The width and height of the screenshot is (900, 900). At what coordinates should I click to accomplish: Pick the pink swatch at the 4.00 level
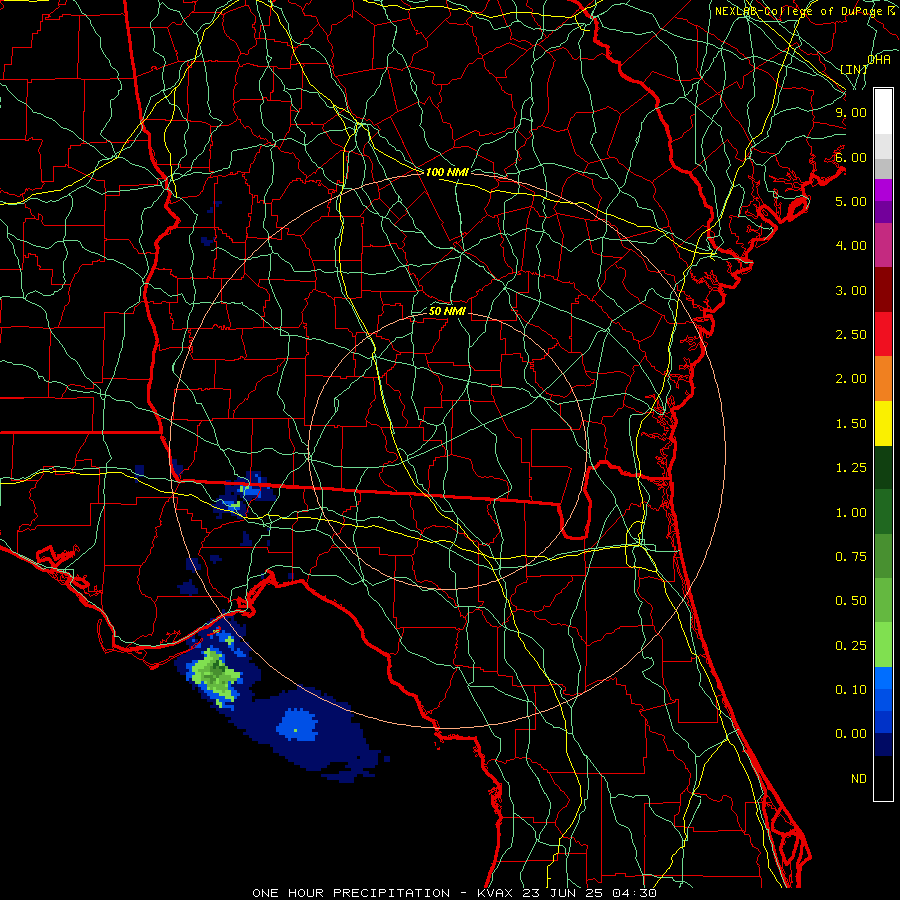point(883,245)
